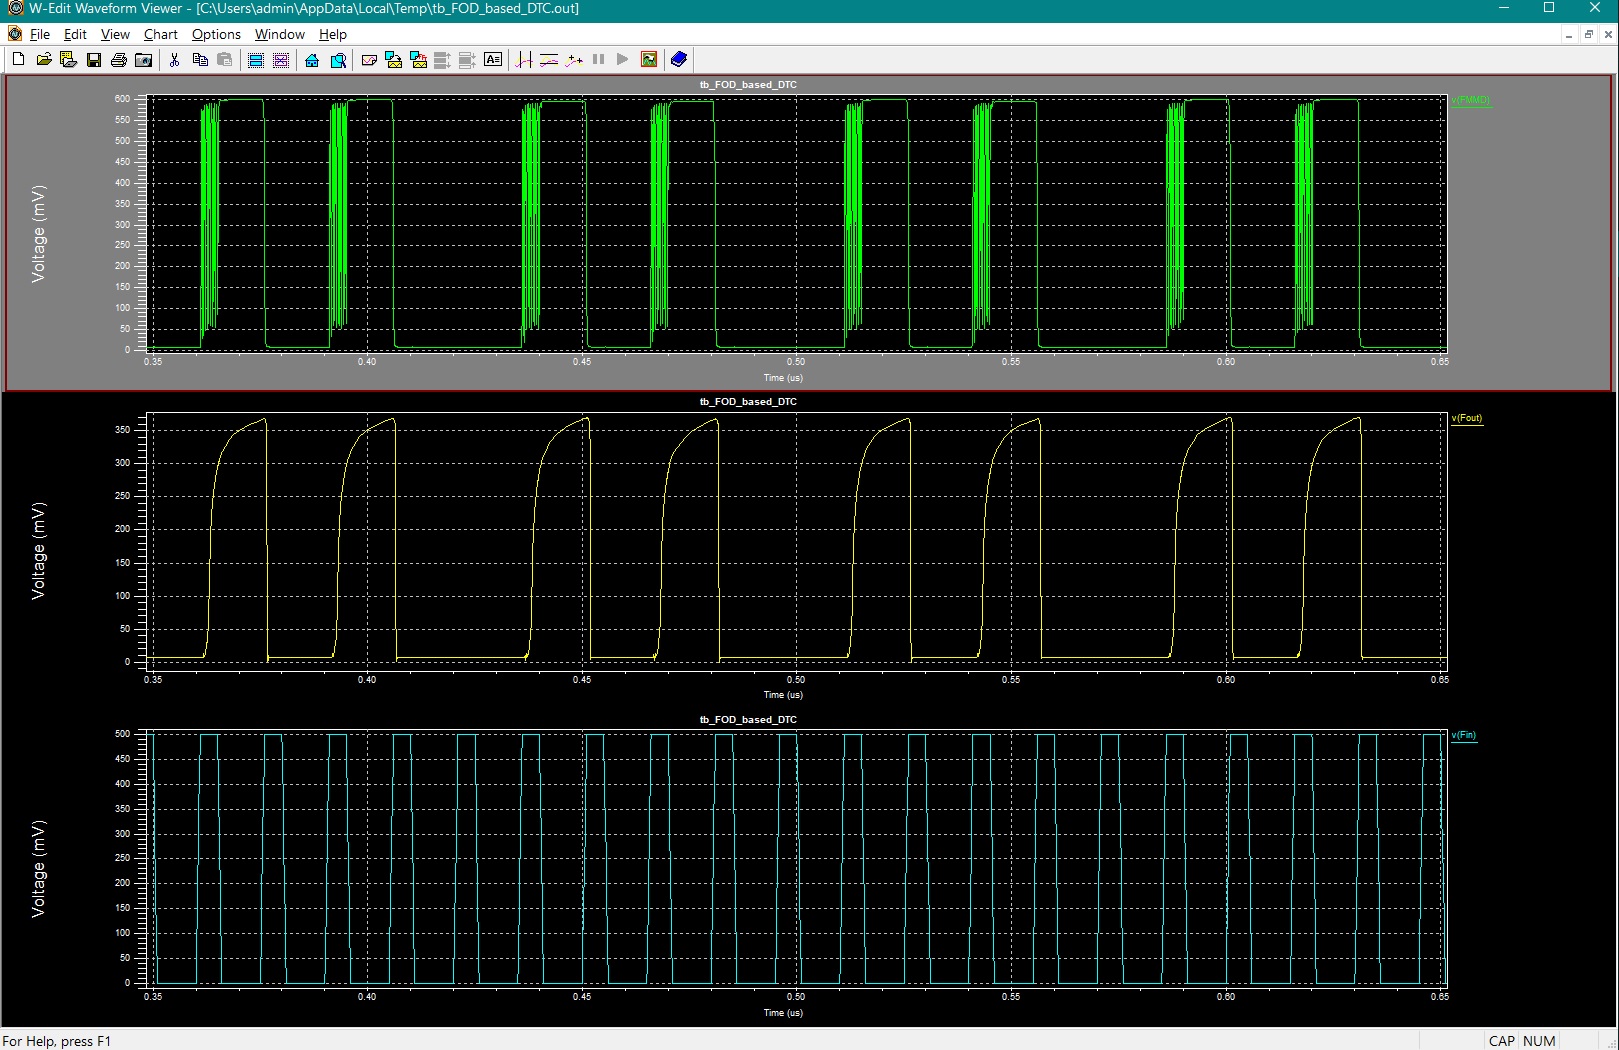Select the v(Fin) trace label
Viewport: 1619px width, 1050px height.
pyautogui.click(x=1463, y=735)
